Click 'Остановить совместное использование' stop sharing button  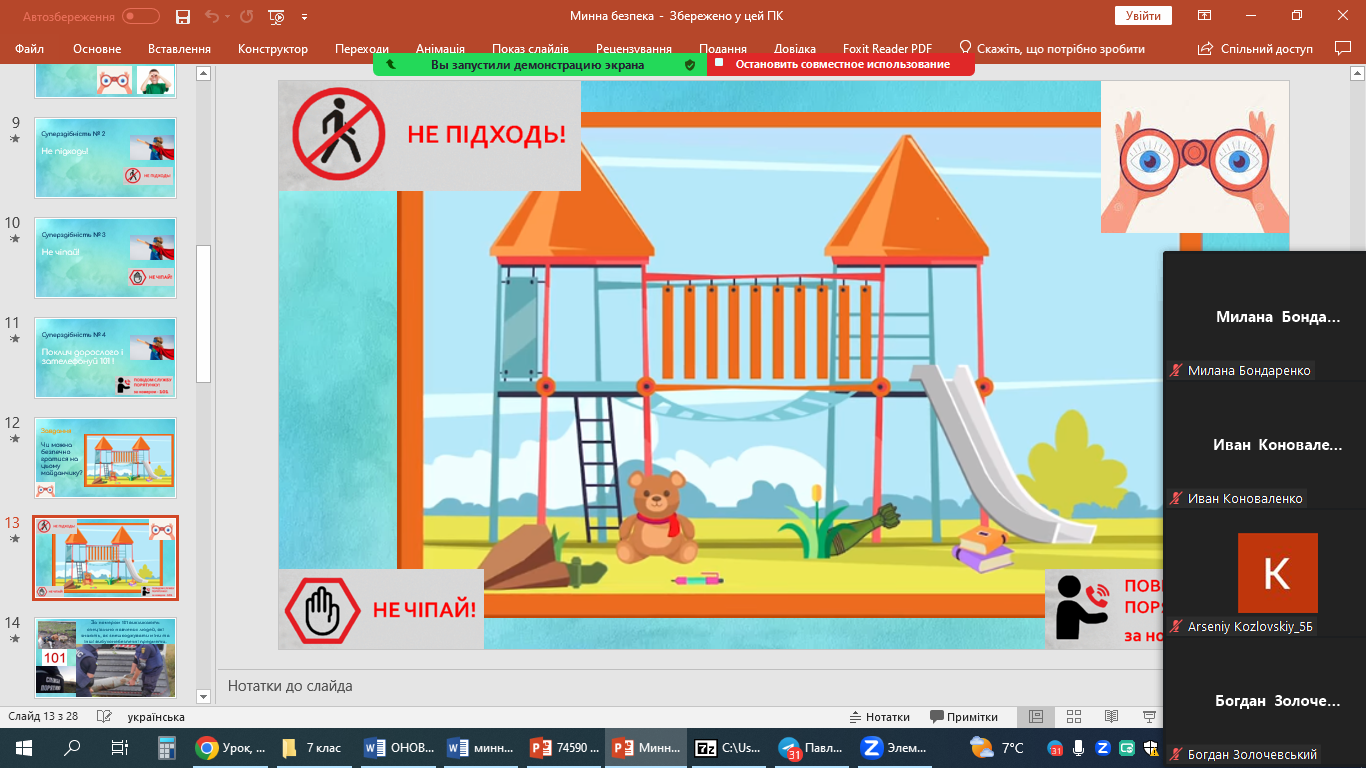click(x=841, y=64)
